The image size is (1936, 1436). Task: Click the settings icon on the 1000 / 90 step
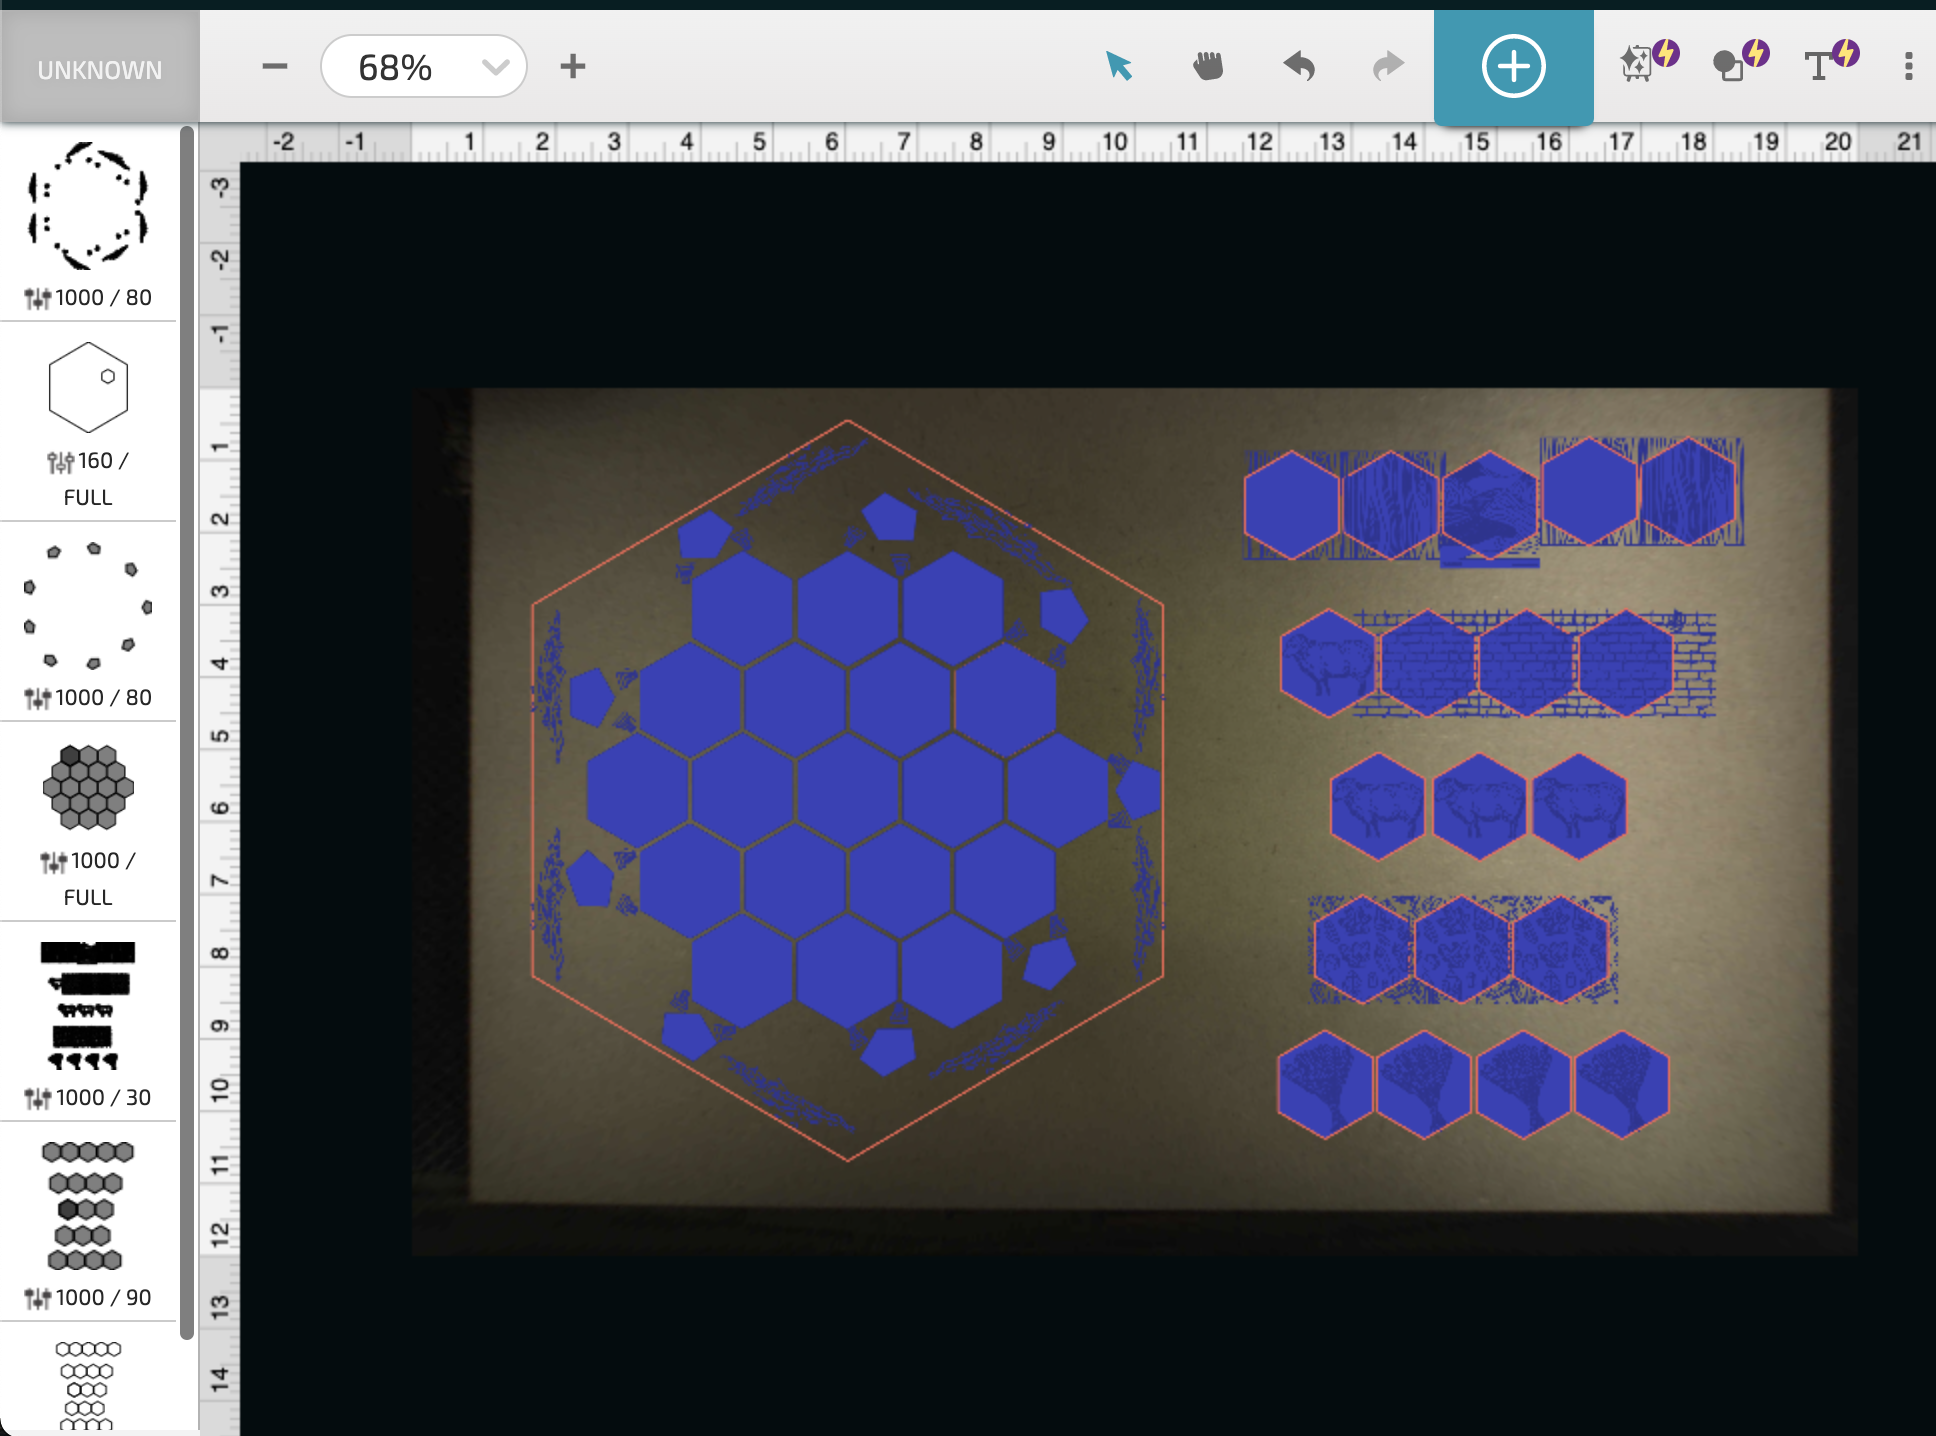tap(38, 1297)
